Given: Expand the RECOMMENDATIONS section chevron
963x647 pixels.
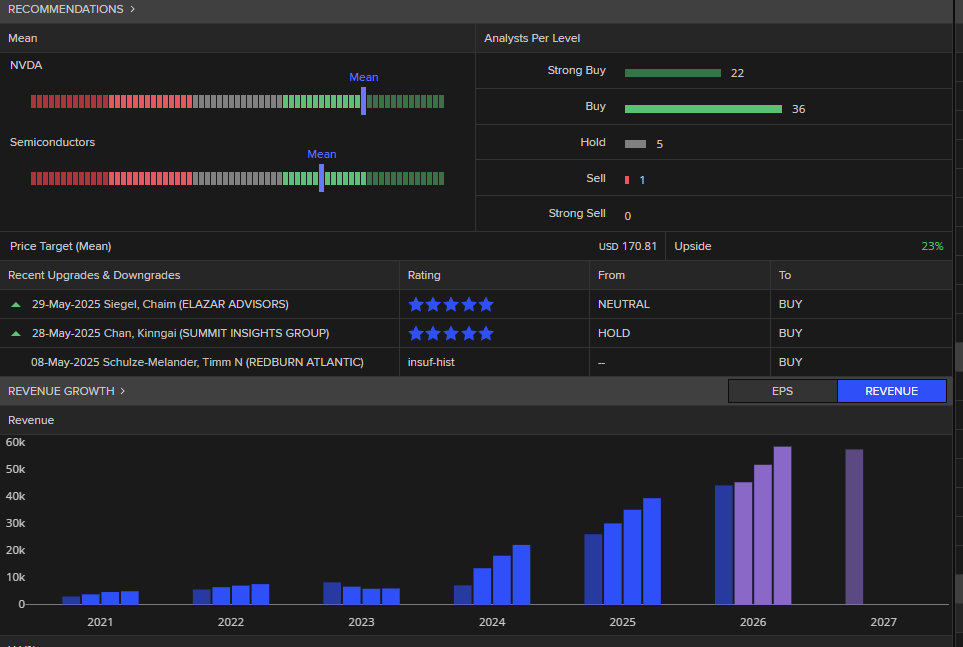Looking at the screenshot, I should (x=132, y=9).
